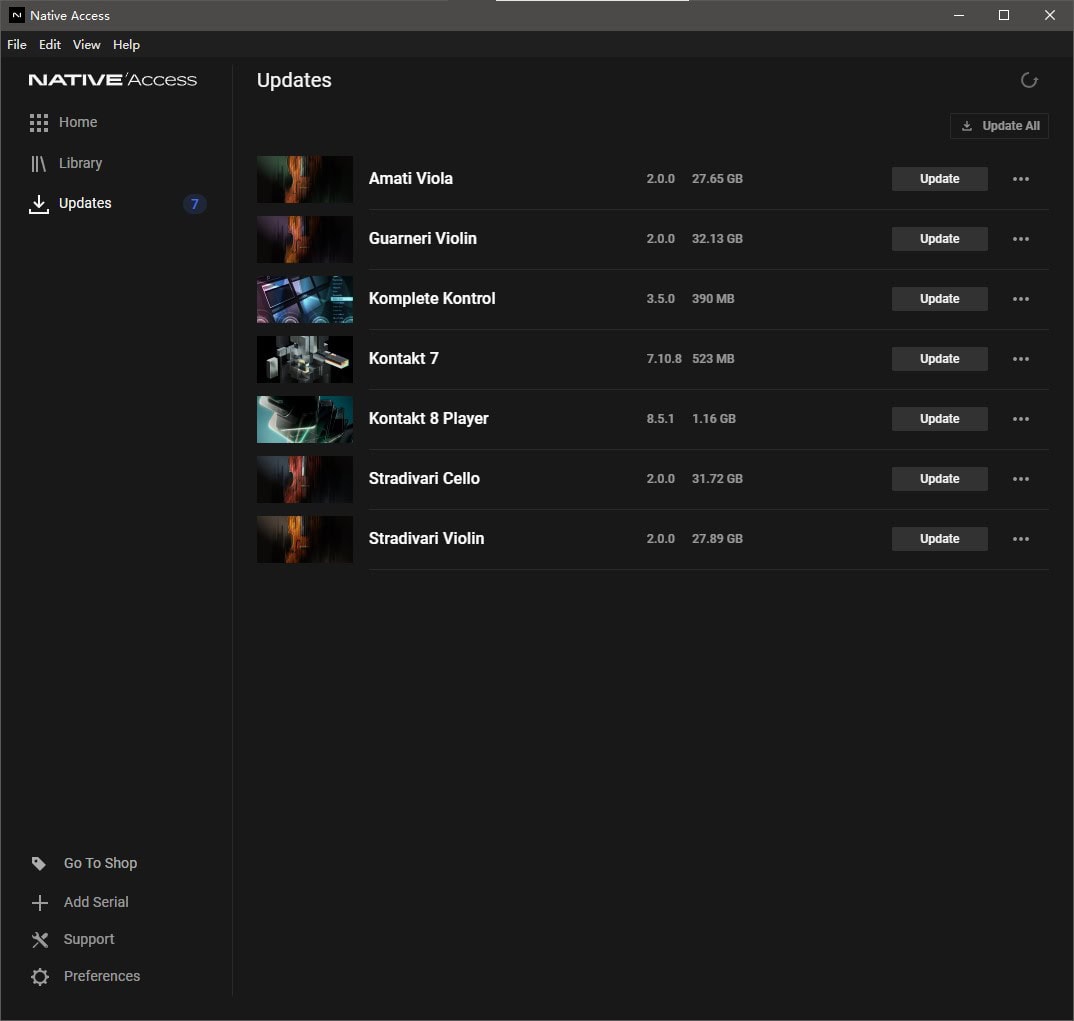Click the Updates count badge showing 7

[x=195, y=204]
